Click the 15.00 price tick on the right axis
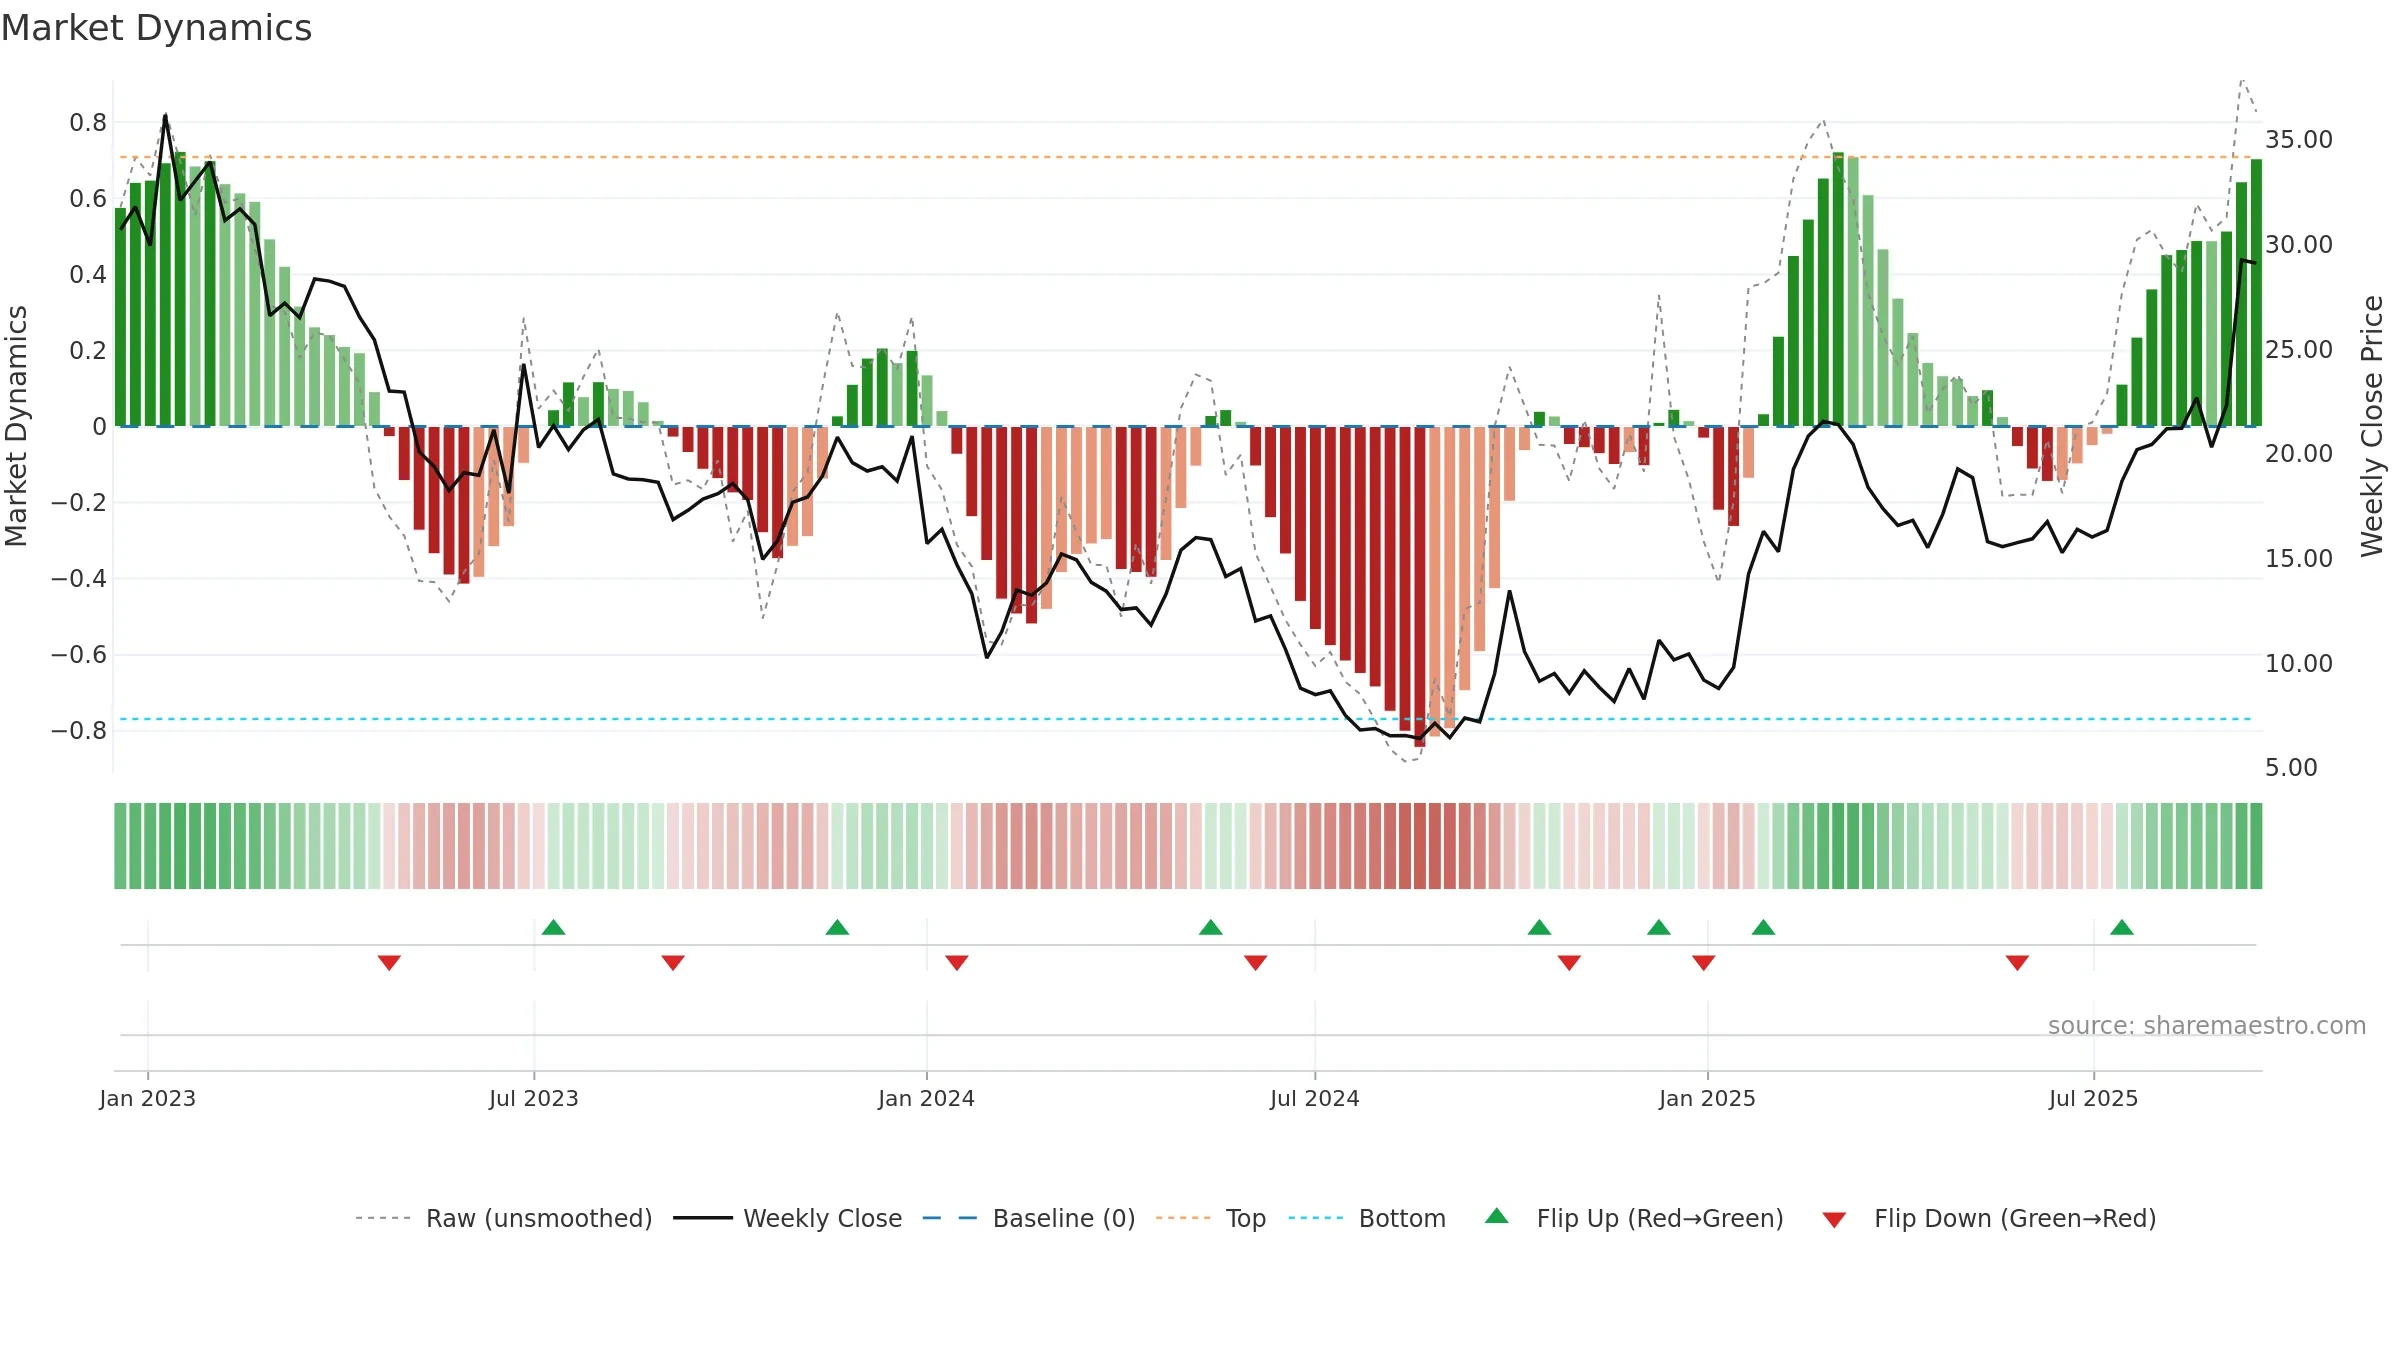This screenshot has width=2400, height=1350. [2299, 559]
